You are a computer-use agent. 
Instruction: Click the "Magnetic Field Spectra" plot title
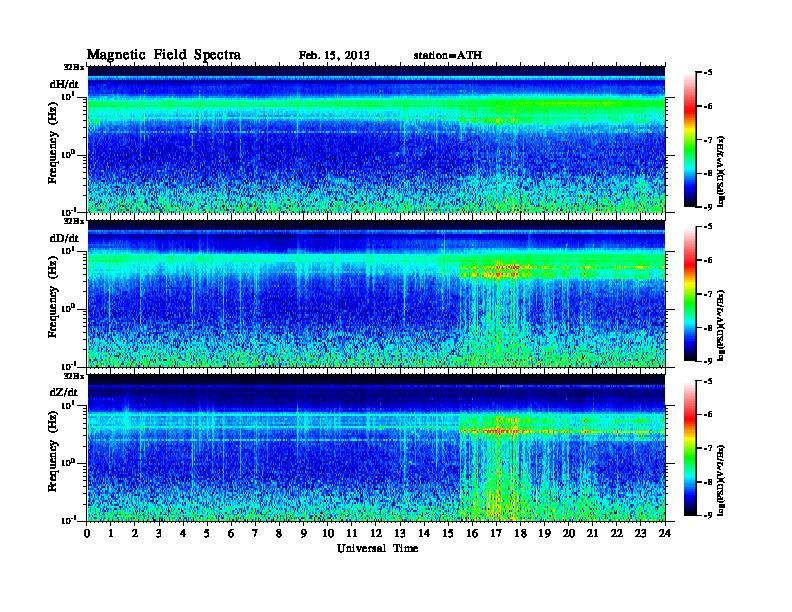tap(164, 55)
